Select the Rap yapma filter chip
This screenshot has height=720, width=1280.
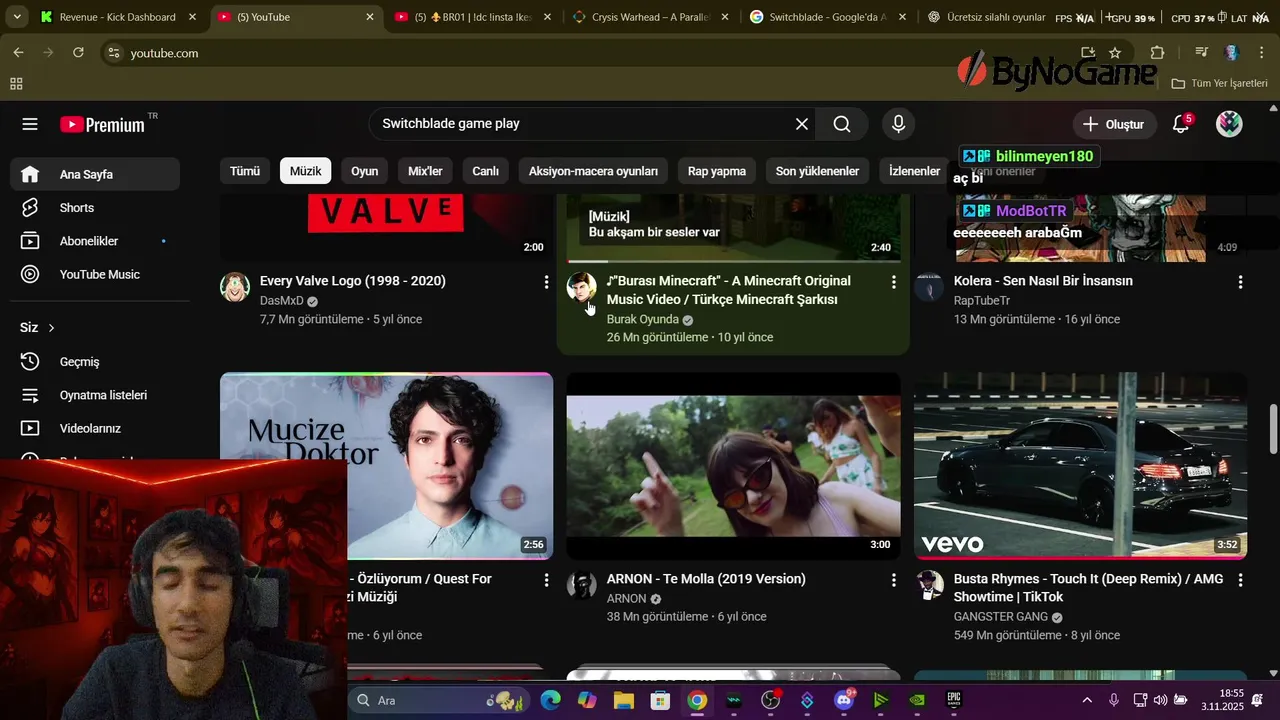[717, 171]
